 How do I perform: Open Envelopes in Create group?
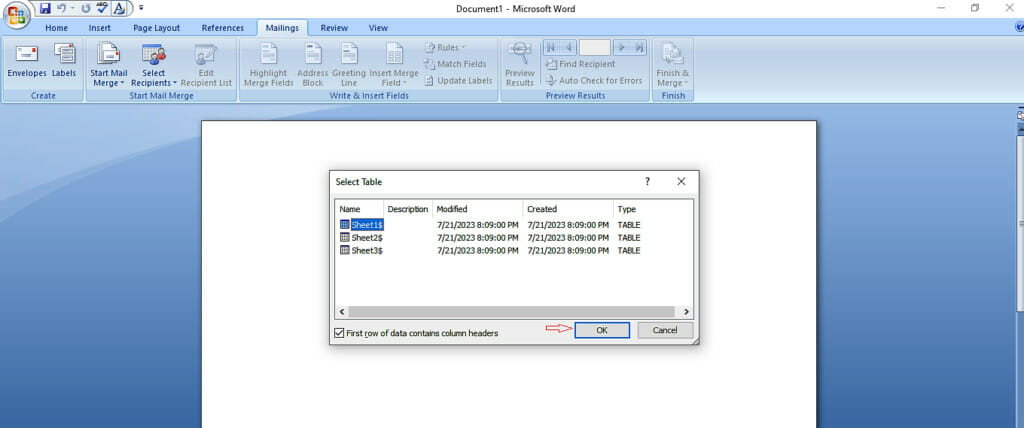click(x=27, y=62)
